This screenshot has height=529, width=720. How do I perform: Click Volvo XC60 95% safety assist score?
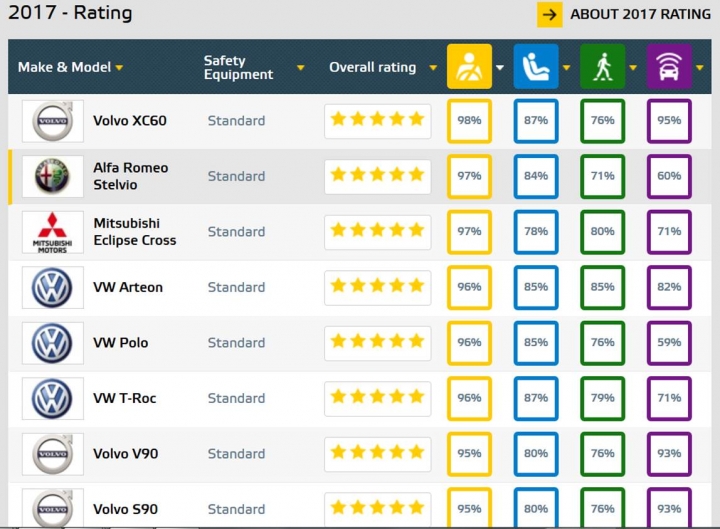pyautogui.click(x=669, y=121)
